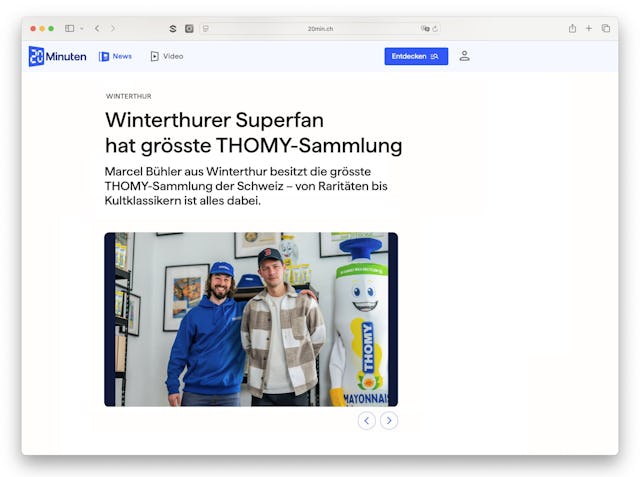Expand the sidebar dropdown arrow
This screenshot has width=640, height=477.
coord(81,28)
